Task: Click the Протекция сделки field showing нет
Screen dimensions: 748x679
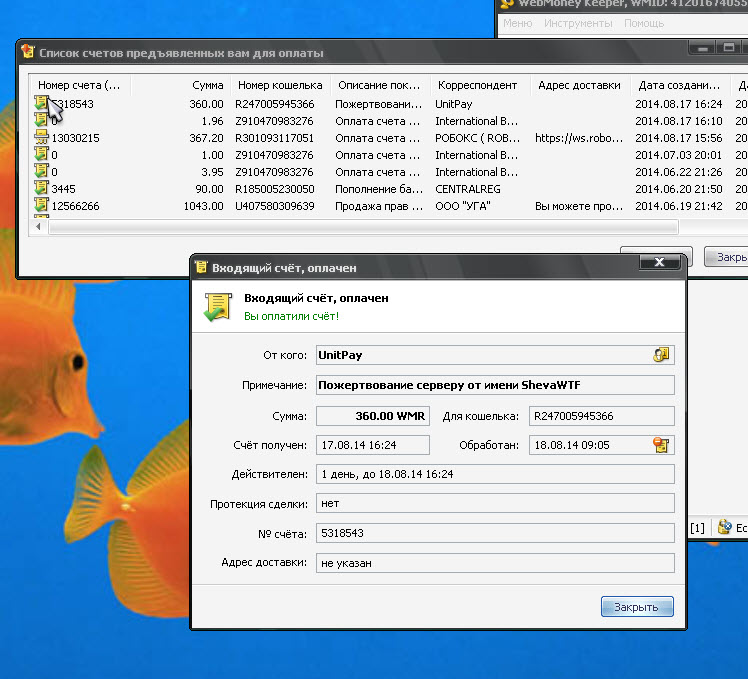Action: point(495,503)
